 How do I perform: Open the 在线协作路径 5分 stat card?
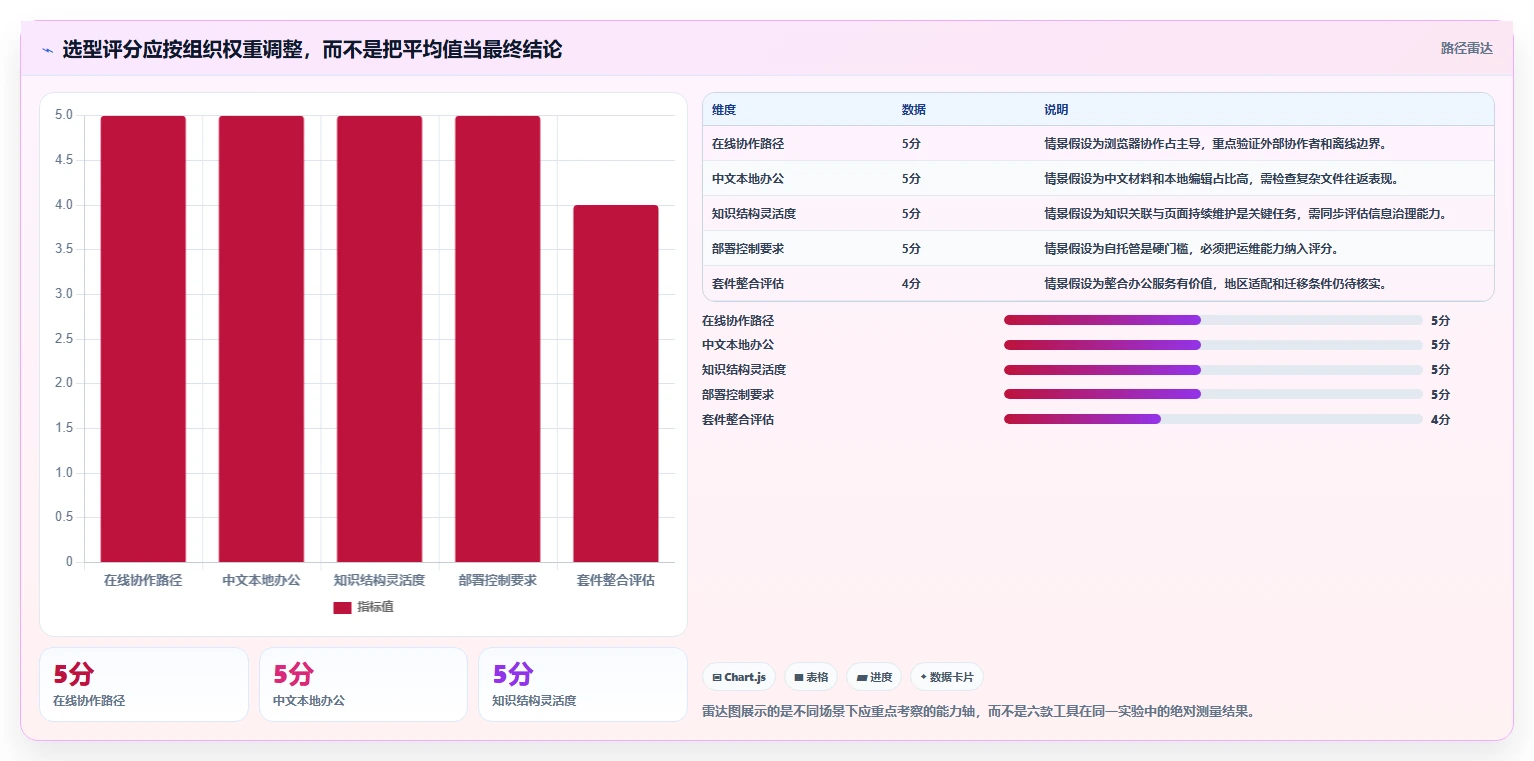[144, 684]
